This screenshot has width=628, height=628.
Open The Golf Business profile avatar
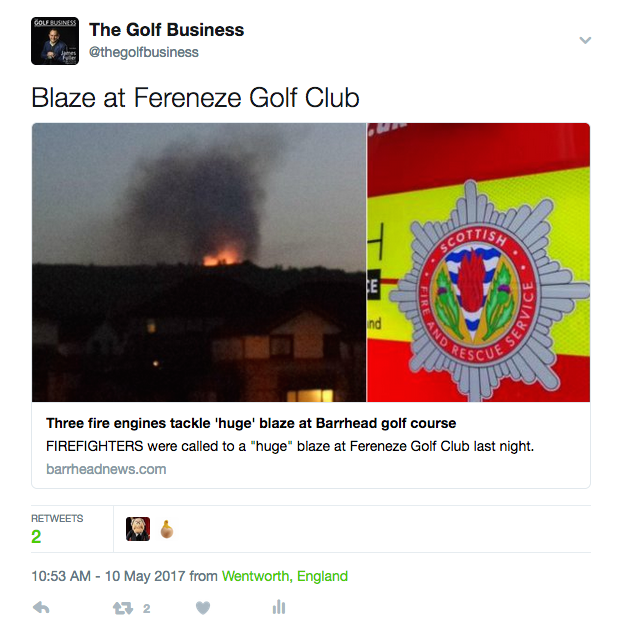tap(55, 41)
